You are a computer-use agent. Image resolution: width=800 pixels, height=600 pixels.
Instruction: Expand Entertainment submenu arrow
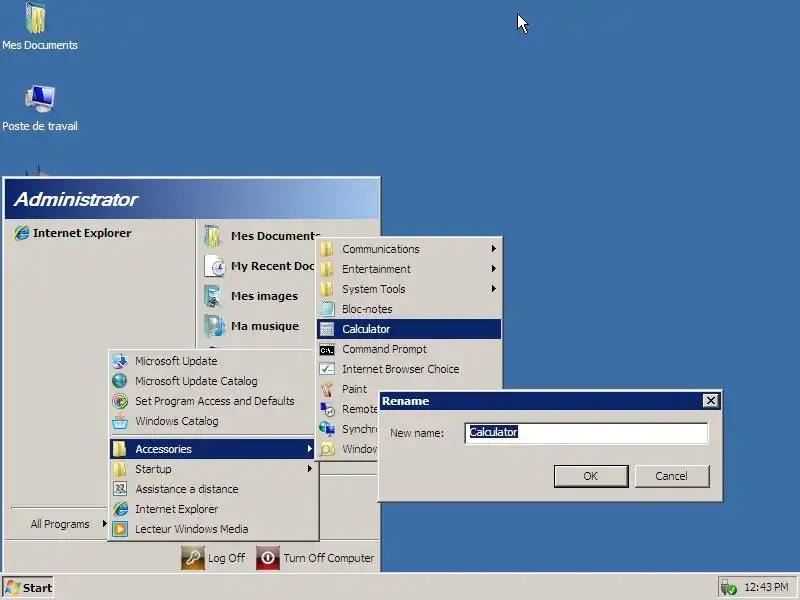pyautogui.click(x=493, y=268)
